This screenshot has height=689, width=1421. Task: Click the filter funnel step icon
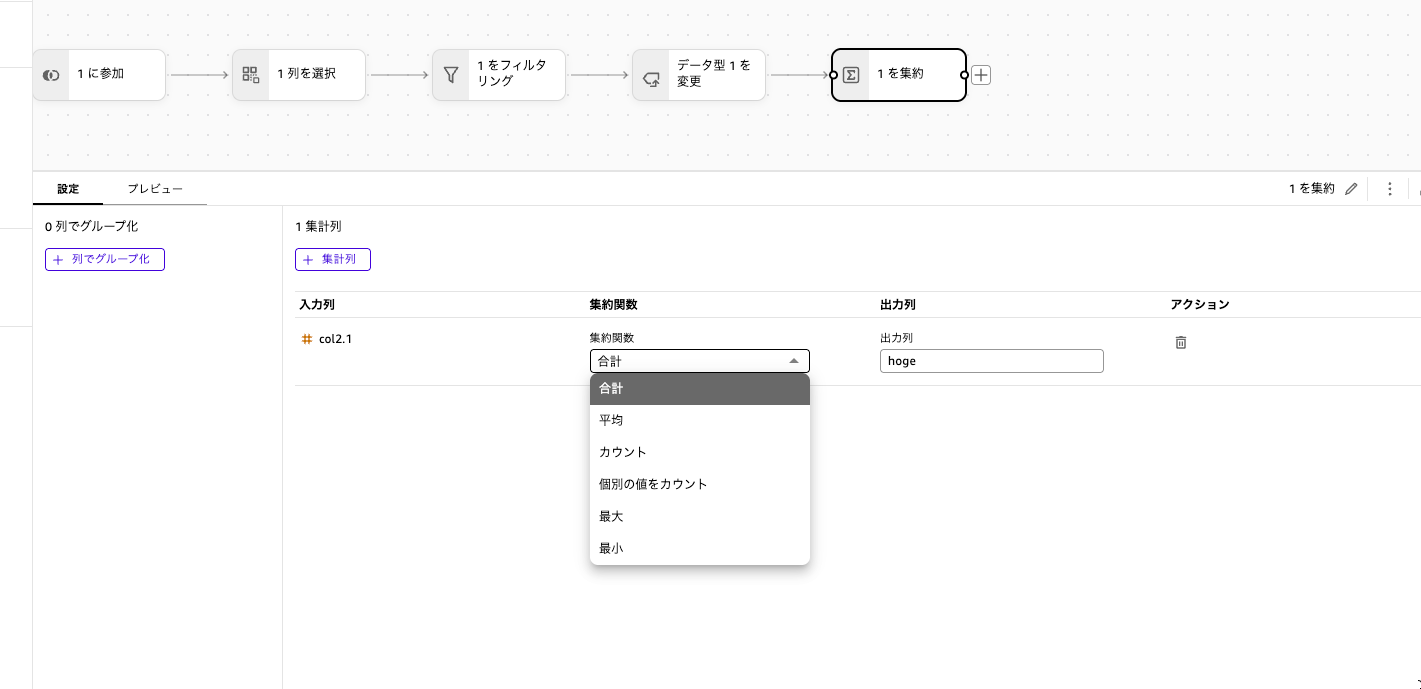pyautogui.click(x=451, y=75)
